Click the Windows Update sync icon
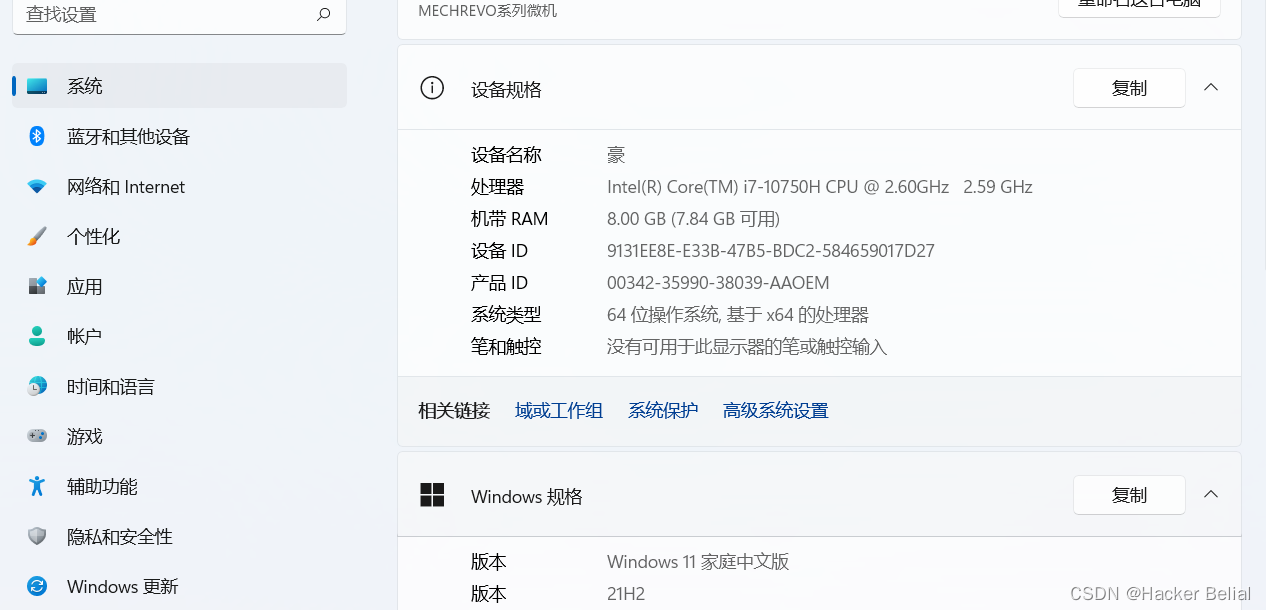 coord(37,586)
